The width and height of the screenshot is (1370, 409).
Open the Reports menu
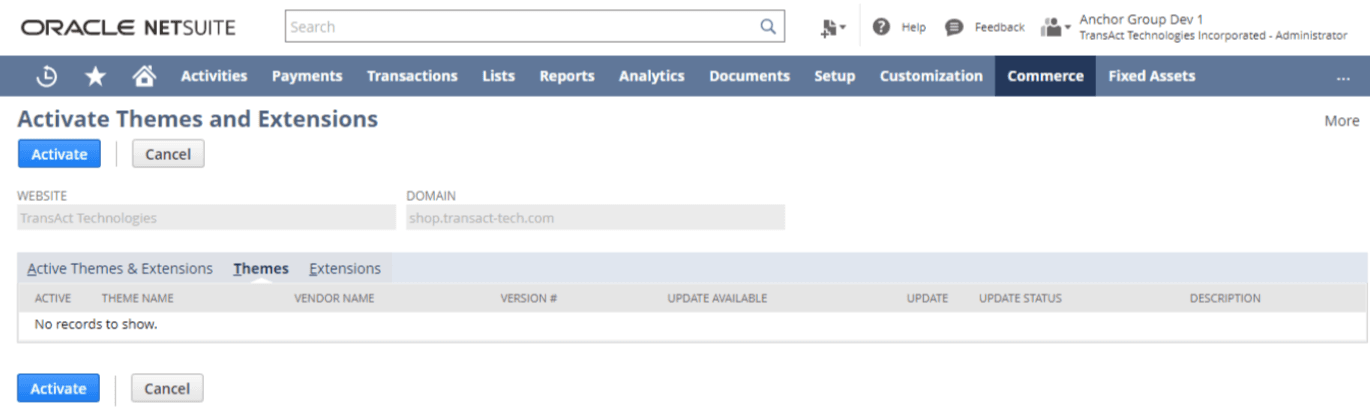pyautogui.click(x=567, y=76)
